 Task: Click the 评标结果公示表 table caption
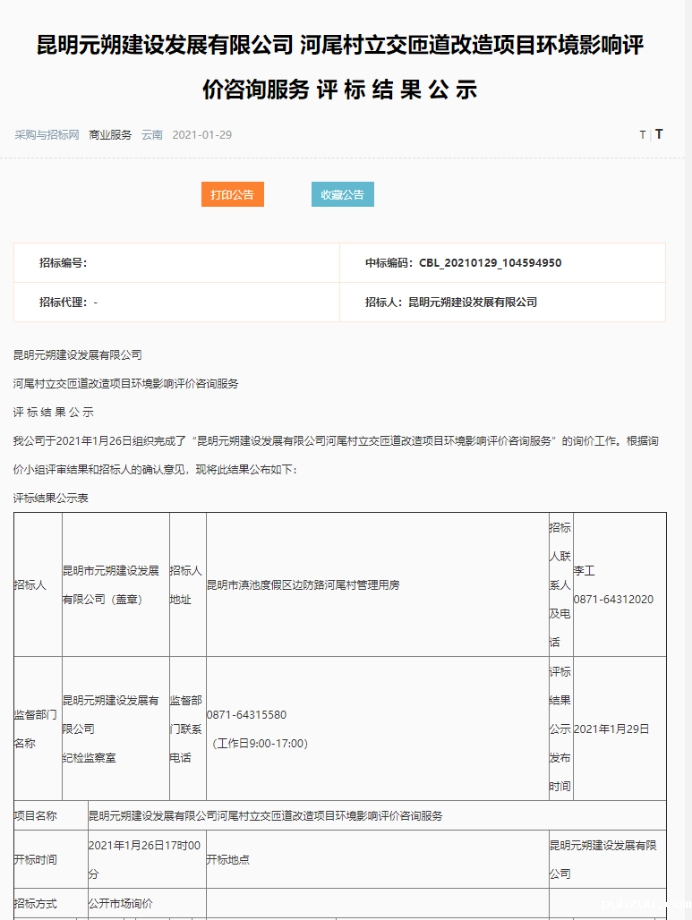(x=50, y=498)
